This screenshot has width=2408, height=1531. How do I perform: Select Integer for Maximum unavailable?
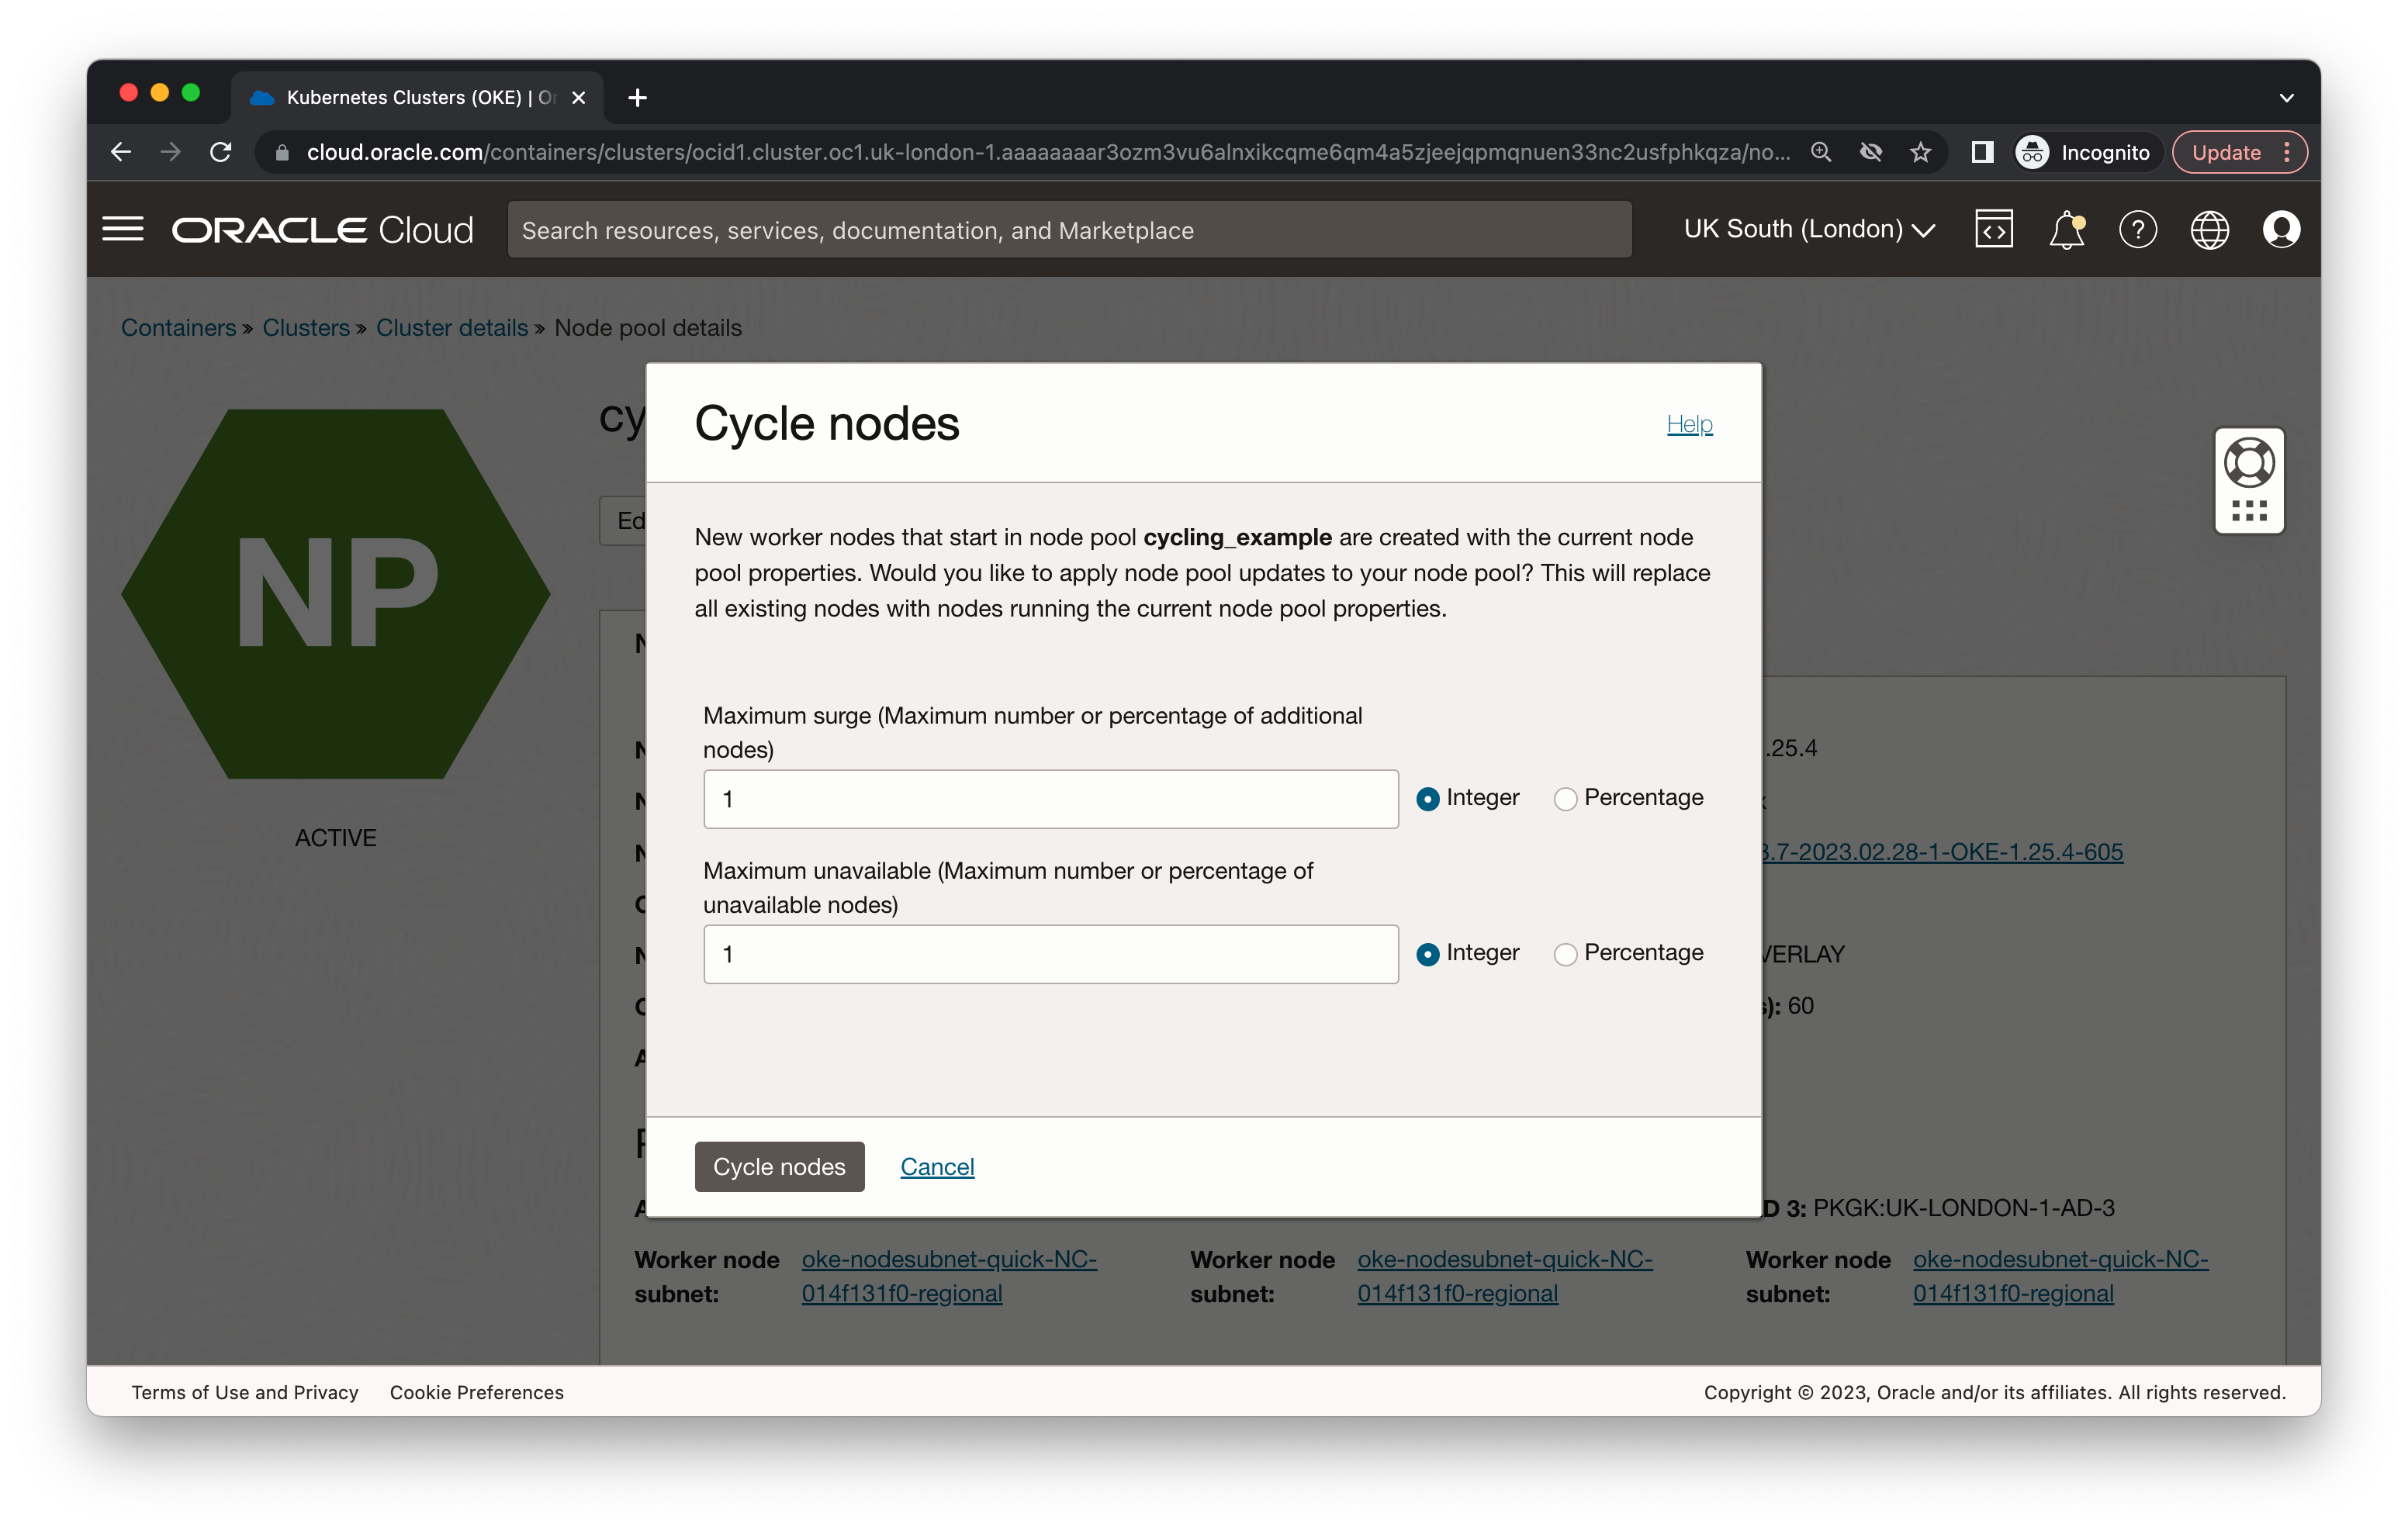(x=1428, y=954)
